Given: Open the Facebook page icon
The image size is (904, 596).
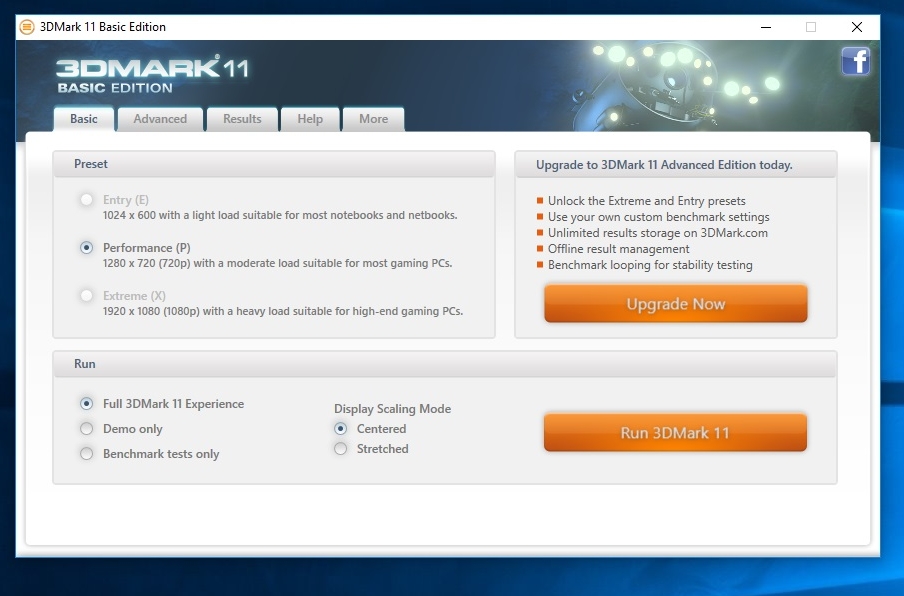Looking at the screenshot, I should tap(856, 62).
